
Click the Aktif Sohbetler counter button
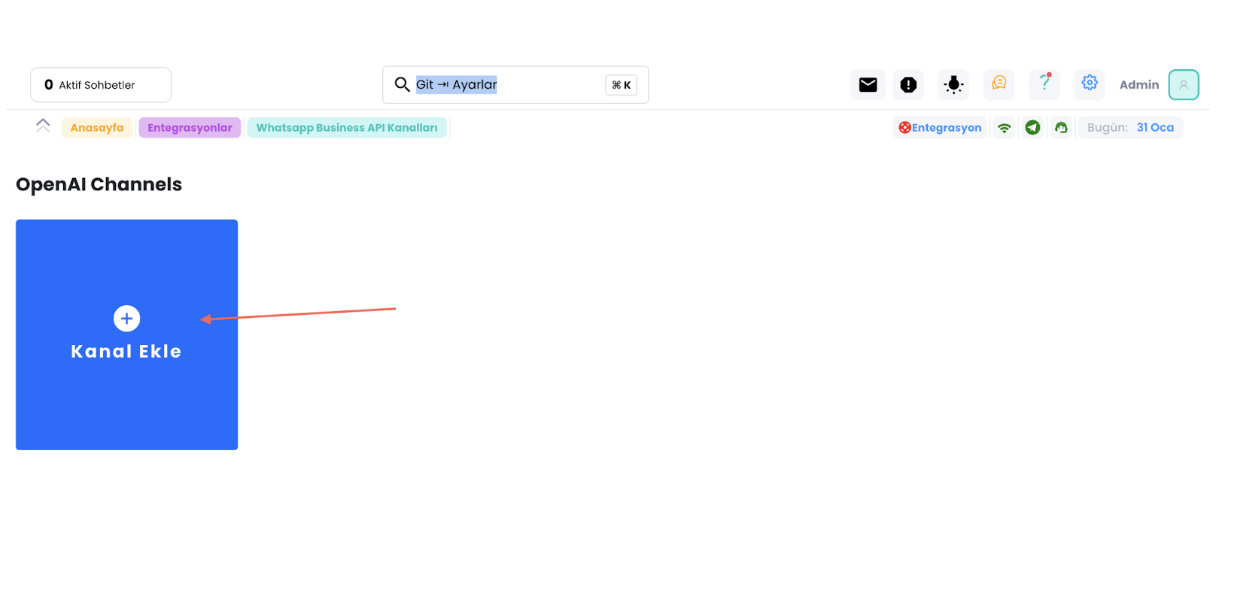point(101,85)
